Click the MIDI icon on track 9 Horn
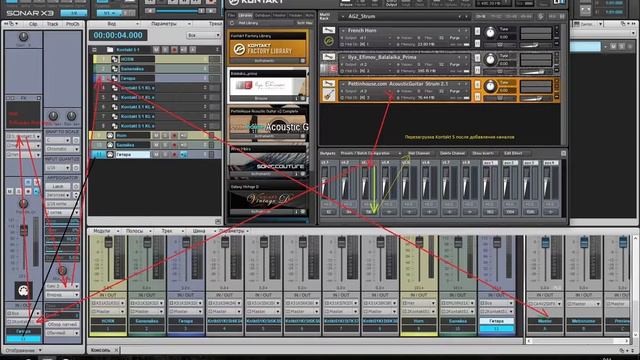640x360 pixels. pos(110,135)
